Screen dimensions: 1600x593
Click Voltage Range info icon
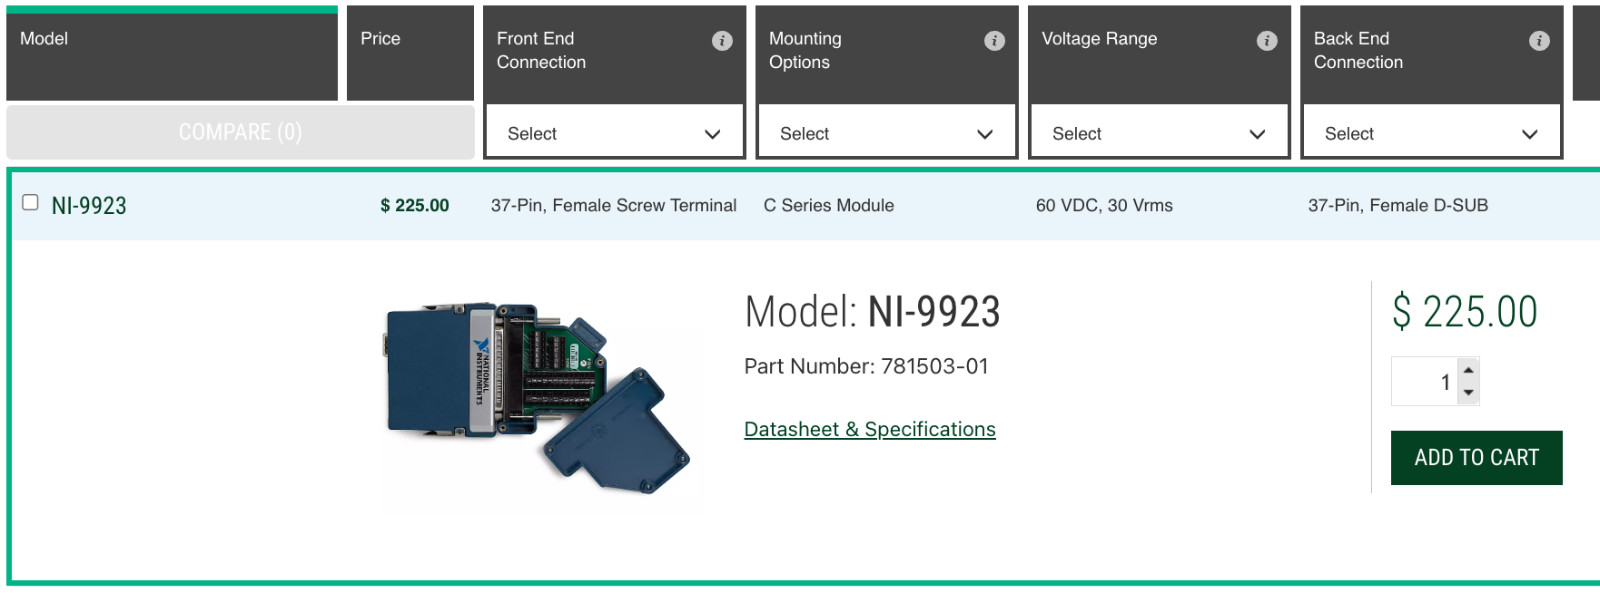pos(1267,41)
